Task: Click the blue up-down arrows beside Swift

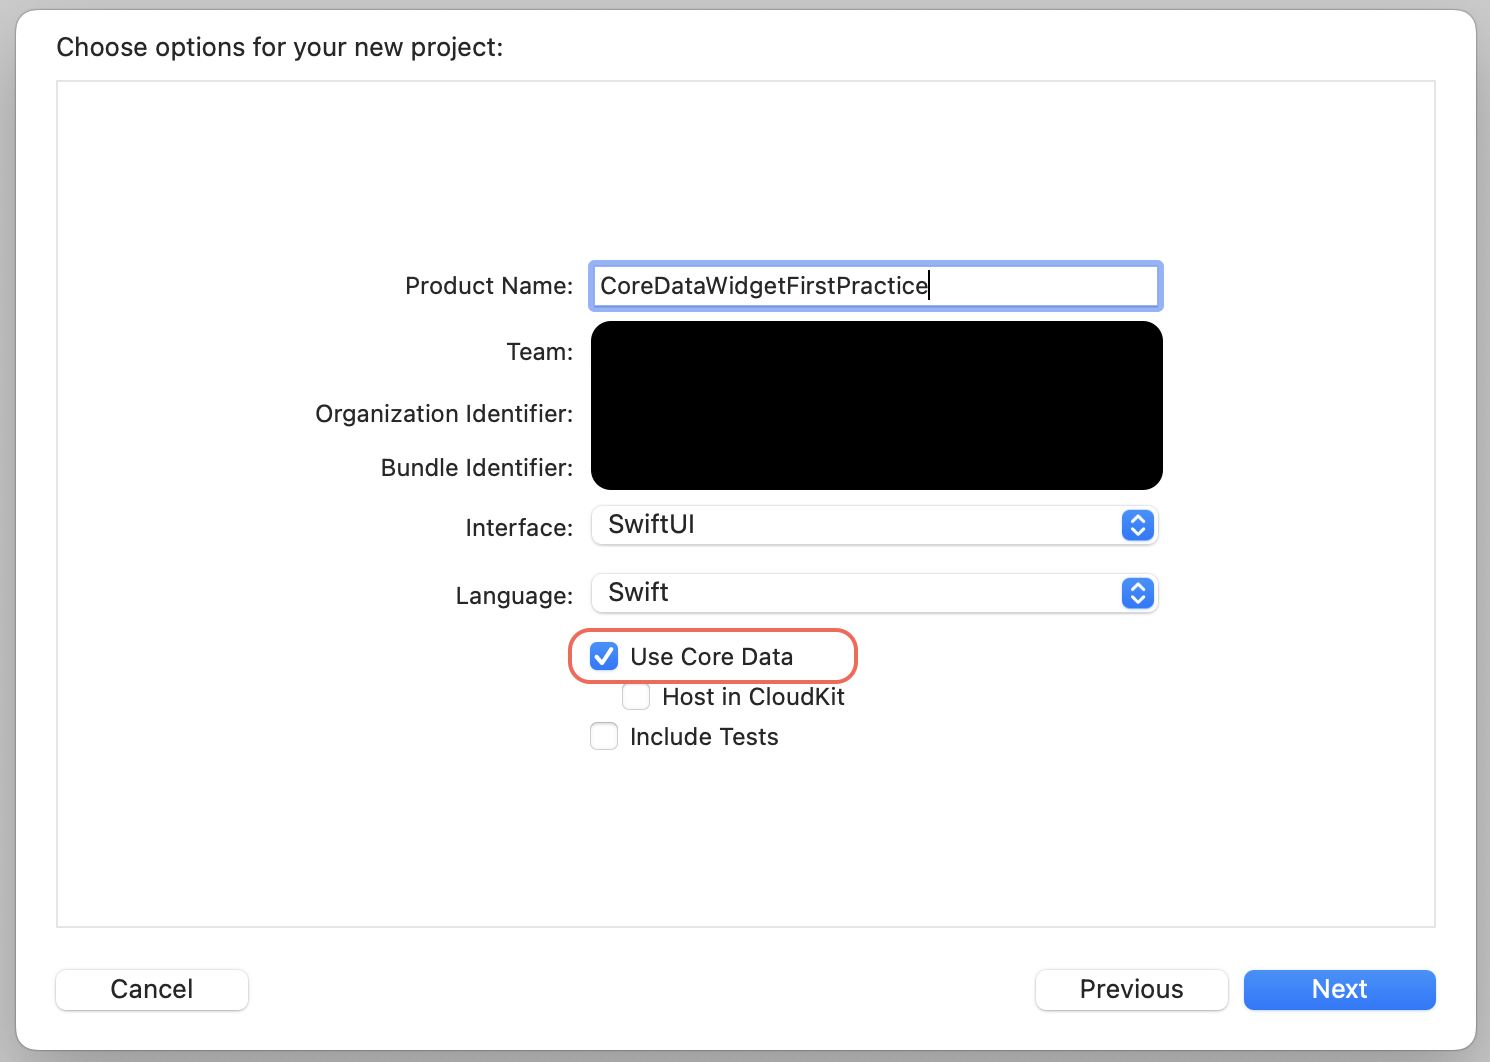Action: click(1136, 593)
